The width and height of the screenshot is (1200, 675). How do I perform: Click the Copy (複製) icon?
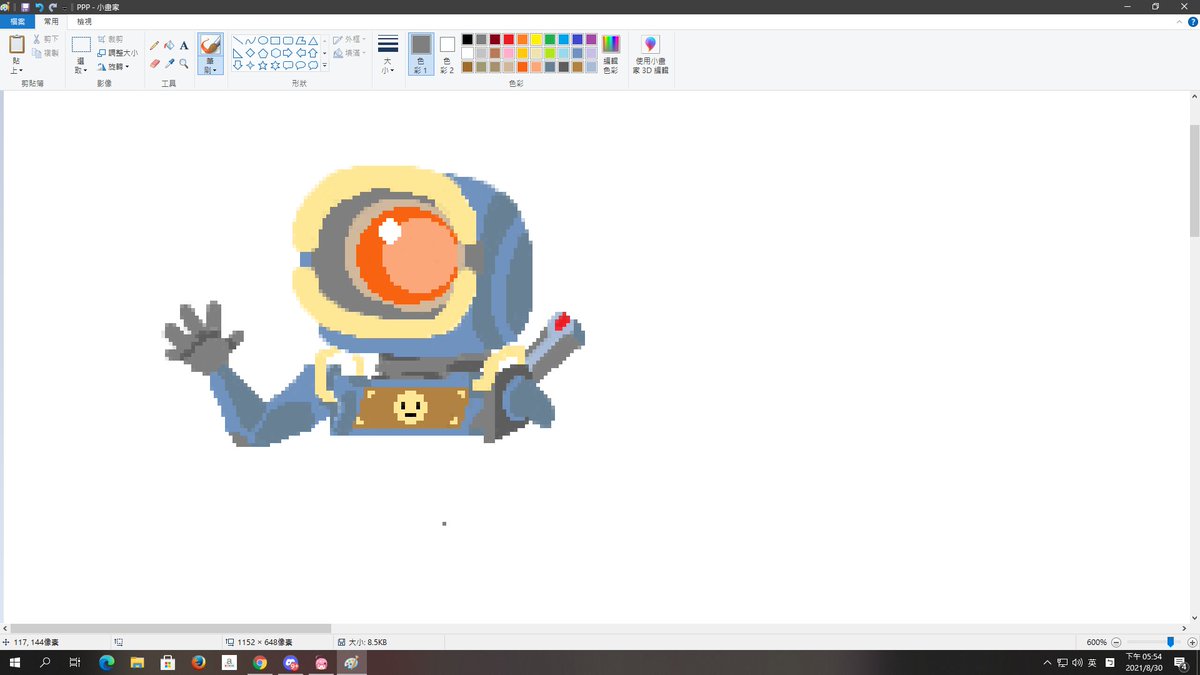click(x=37, y=52)
